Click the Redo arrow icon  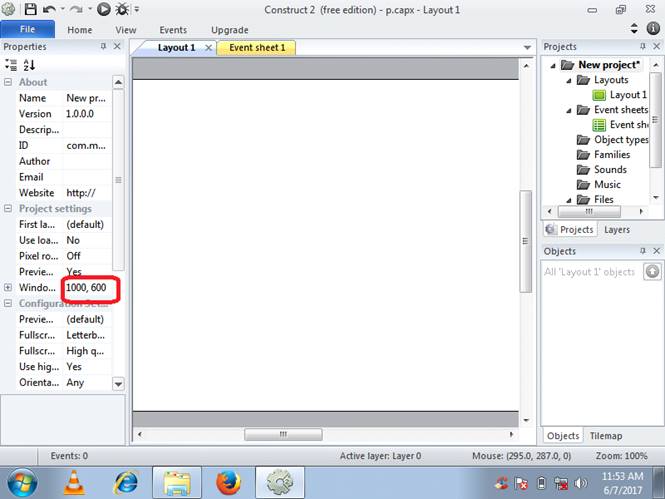click(x=76, y=9)
